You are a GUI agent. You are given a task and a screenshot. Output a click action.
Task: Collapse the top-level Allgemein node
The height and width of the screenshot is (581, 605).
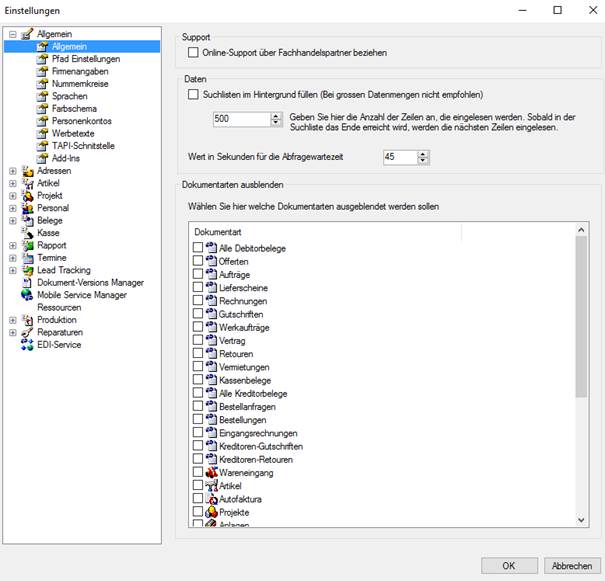tap(13, 34)
